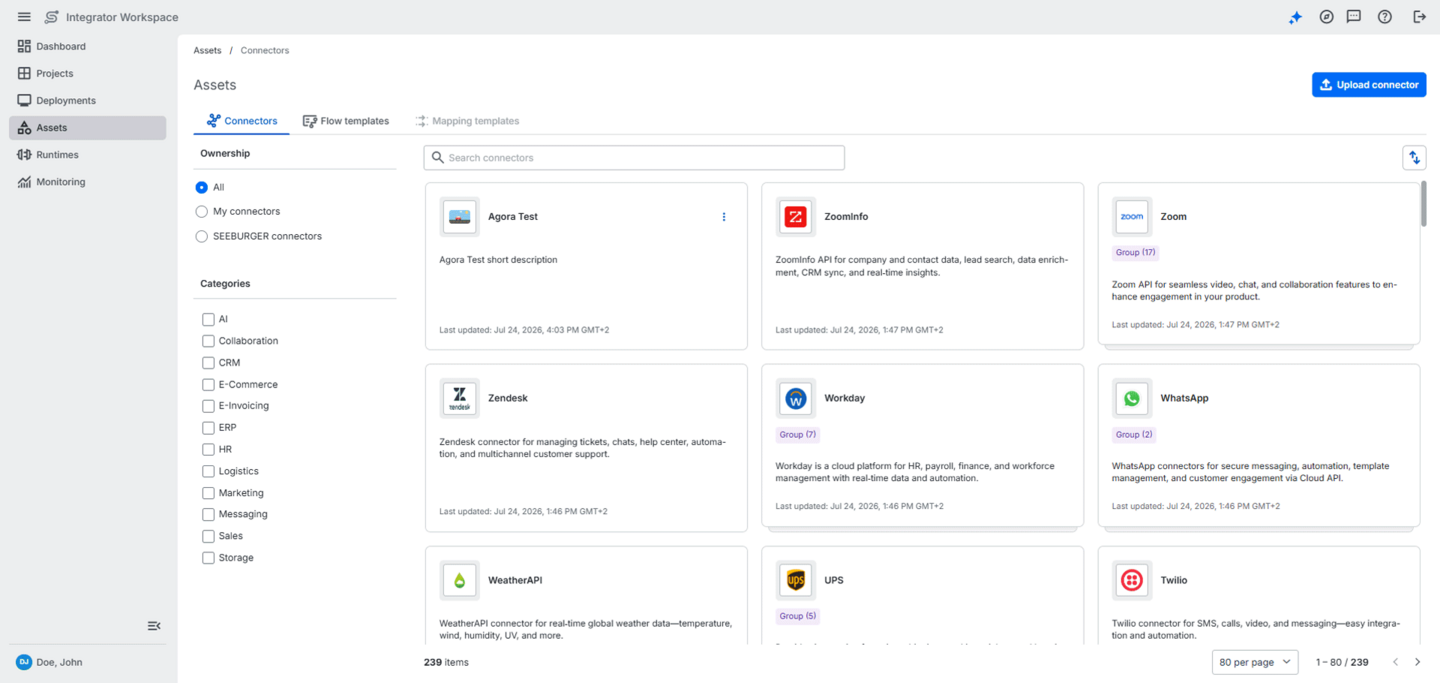
Task: Check the HR category checkbox
Action: pyautogui.click(x=208, y=450)
